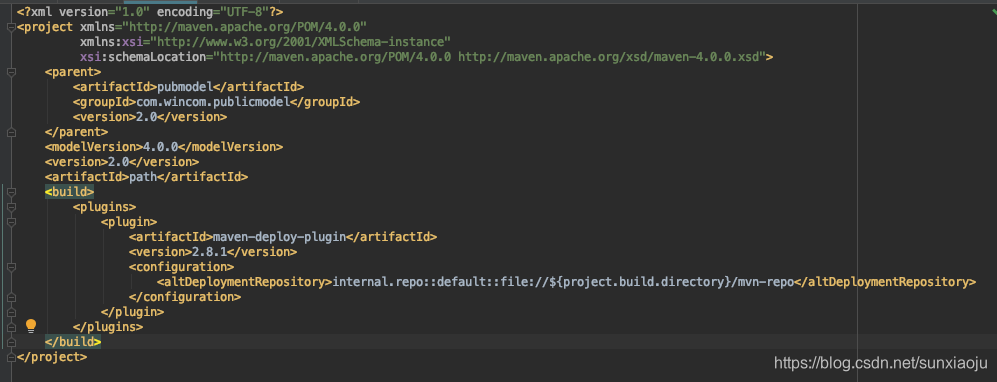Click the xsi:schemaLocation attribute value
Viewport: 997px width, 382px height.
pyautogui.click(x=489, y=57)
